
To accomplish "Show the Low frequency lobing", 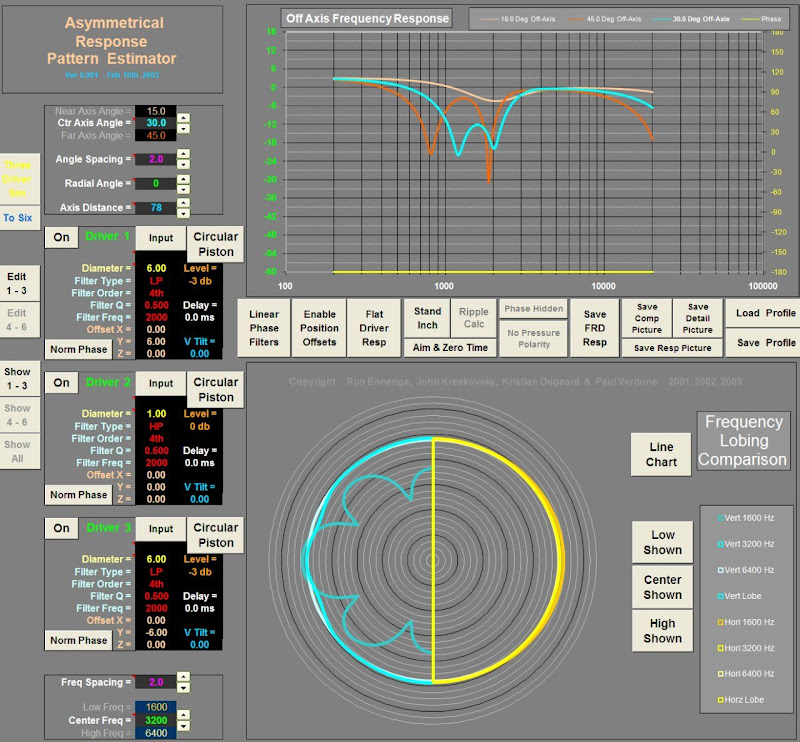I will click(662, 543).
